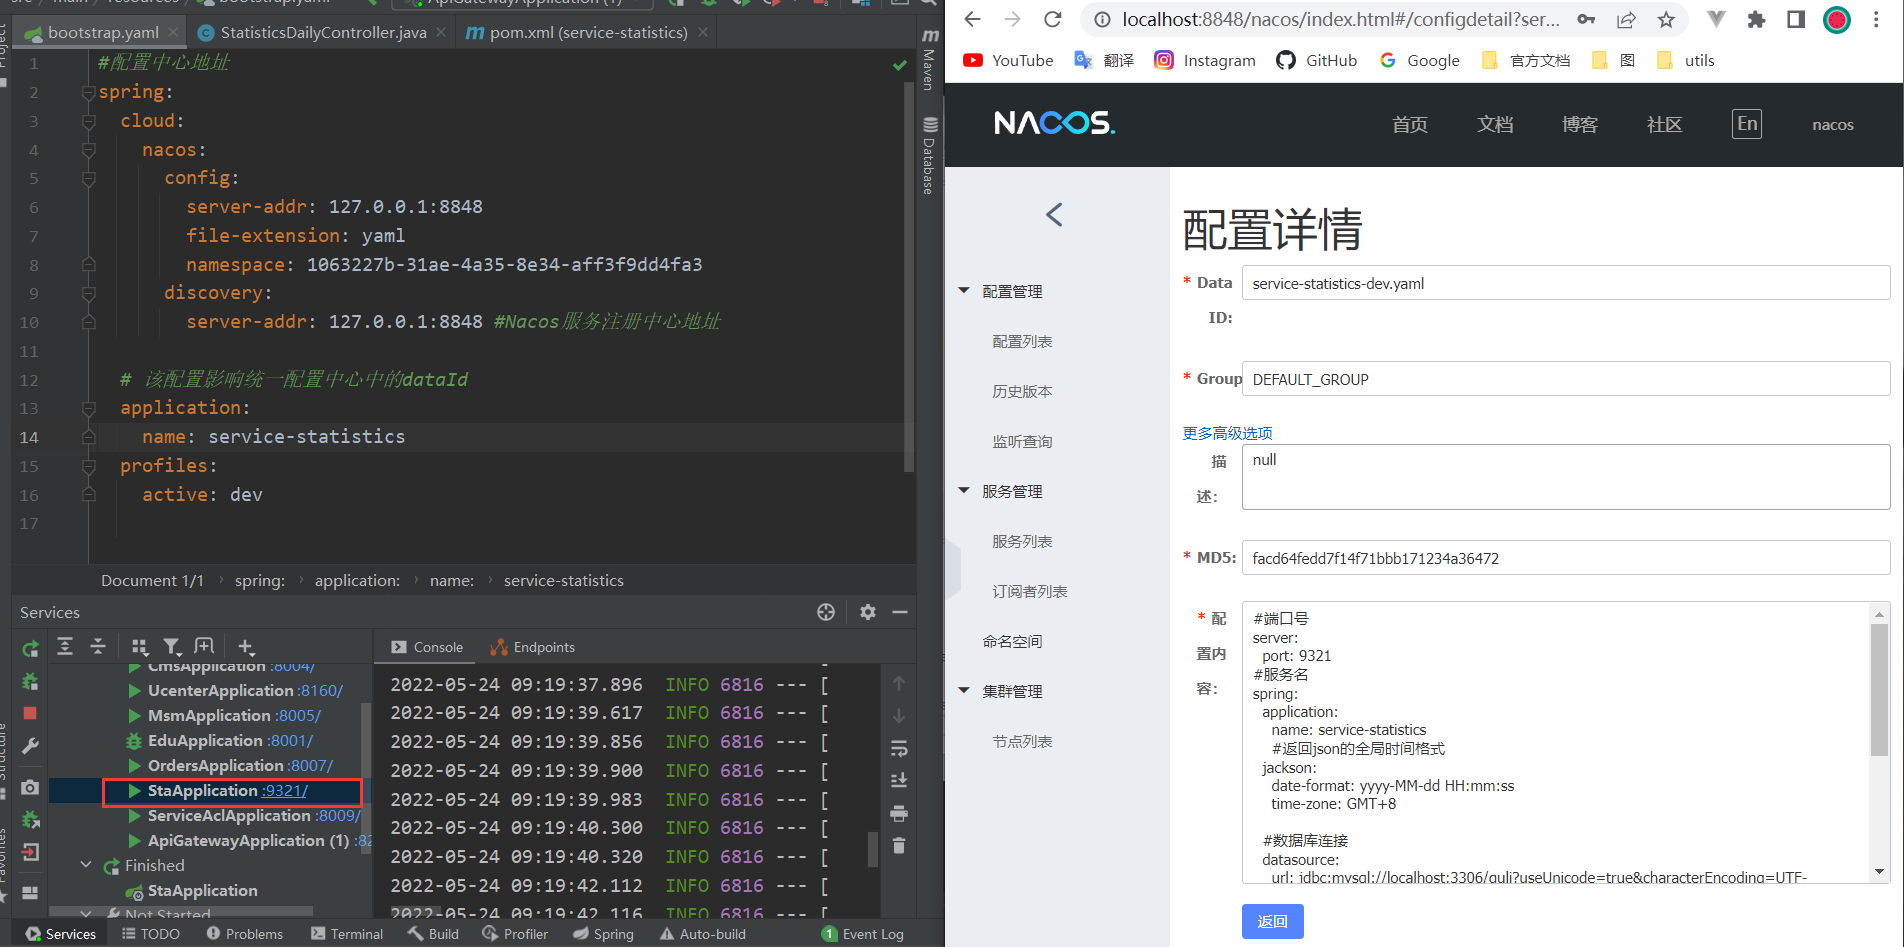Open the Event Log
This screenshot has width=1904, height=947.
[863, 934]
